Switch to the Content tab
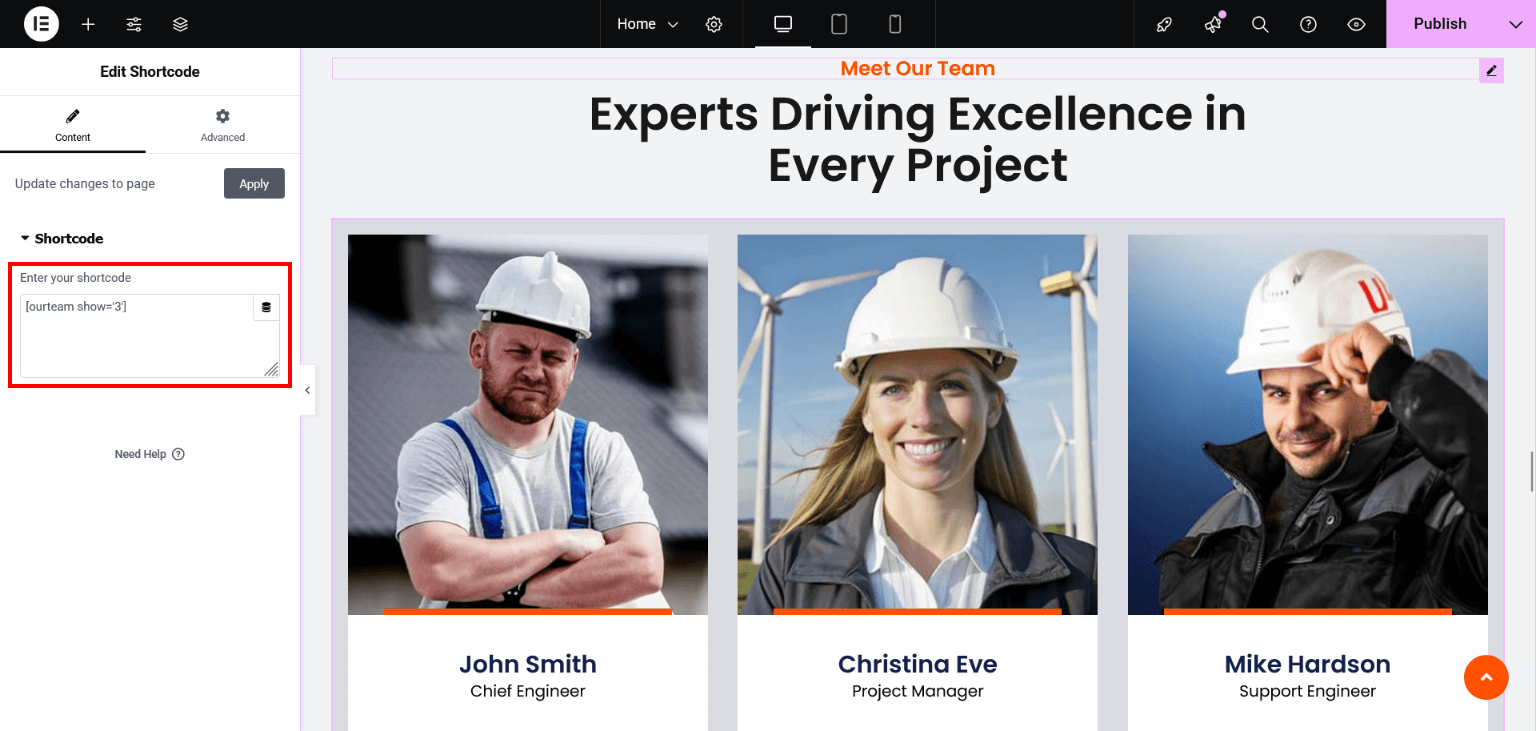 tap(73, 126)
